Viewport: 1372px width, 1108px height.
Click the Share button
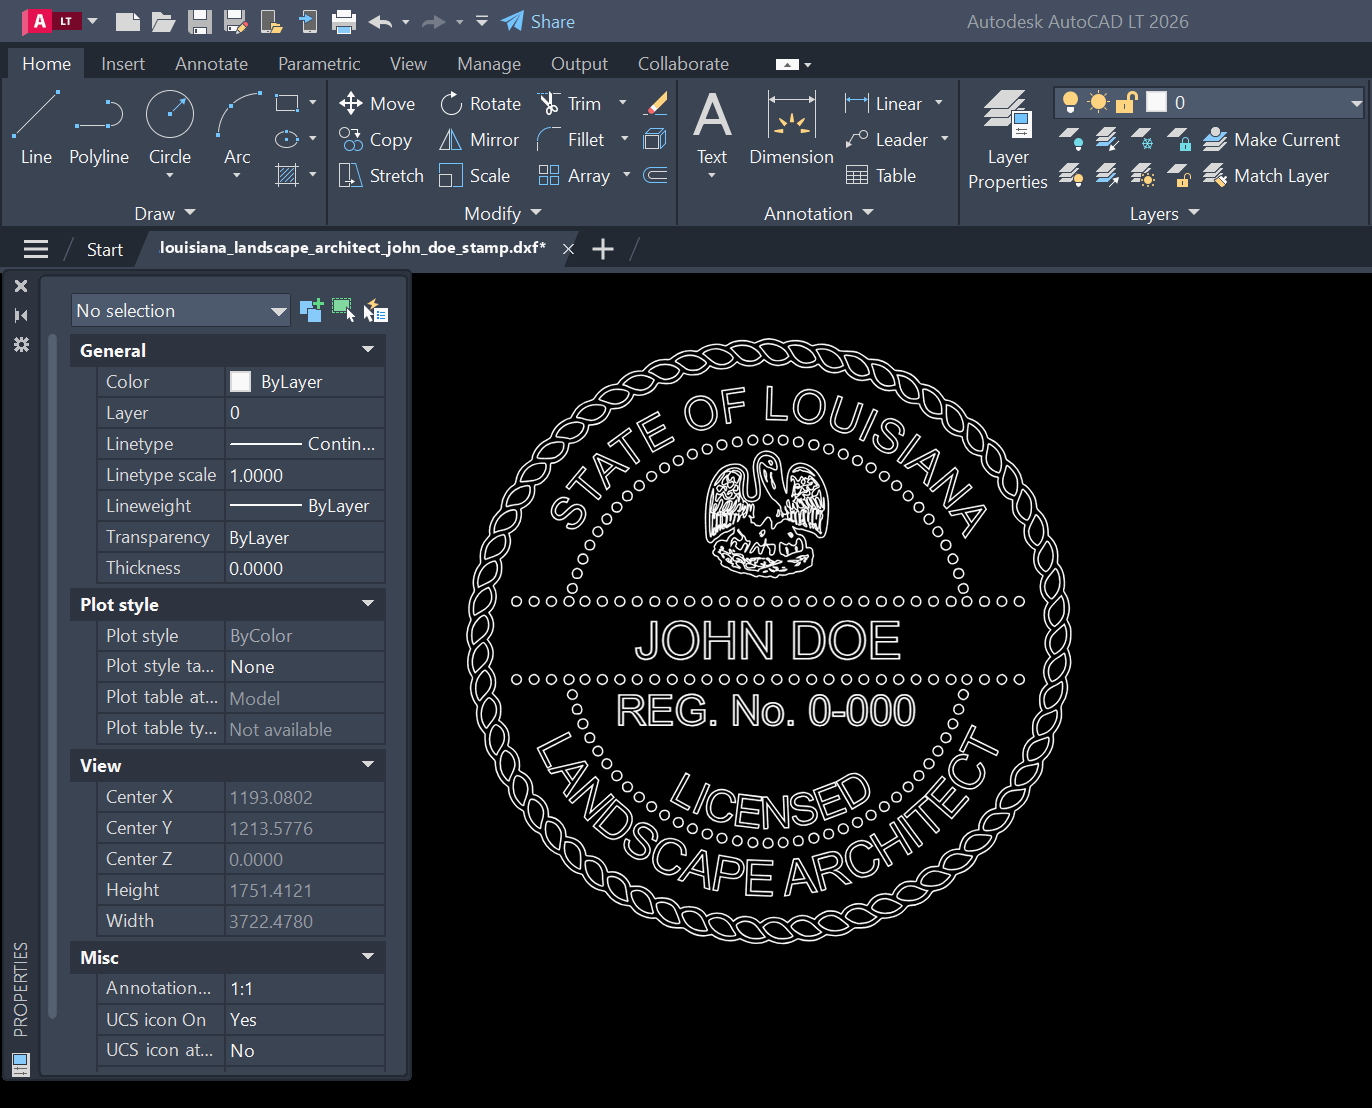coord(538,21)
